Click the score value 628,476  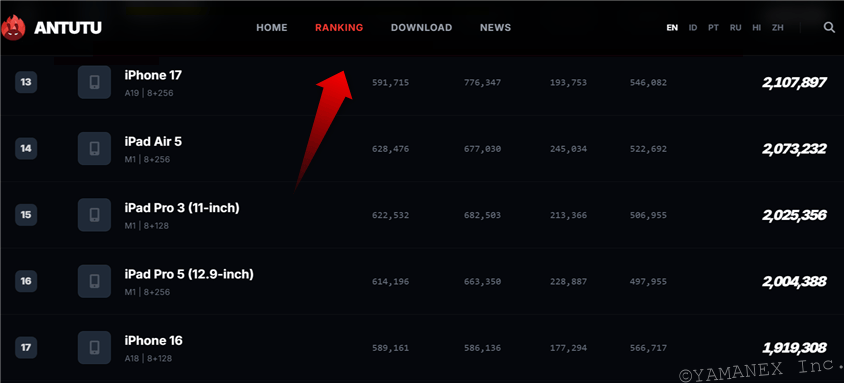coord(391,149)
